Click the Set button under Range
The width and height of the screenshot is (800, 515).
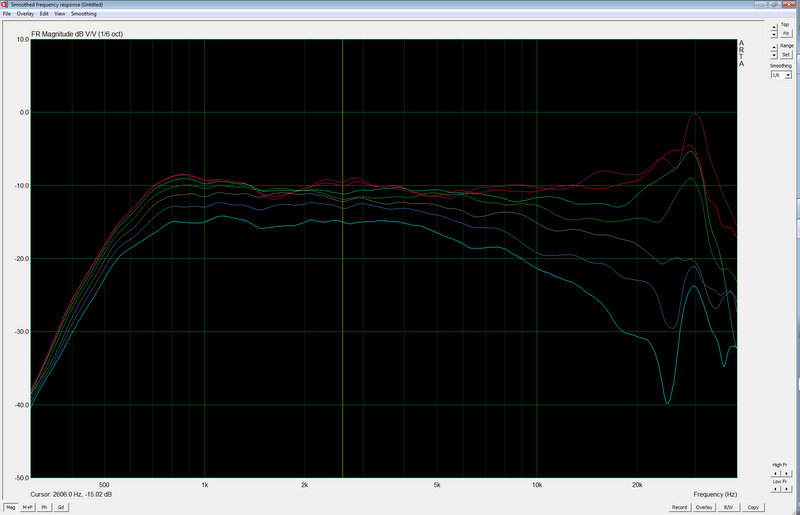point(786,55)
